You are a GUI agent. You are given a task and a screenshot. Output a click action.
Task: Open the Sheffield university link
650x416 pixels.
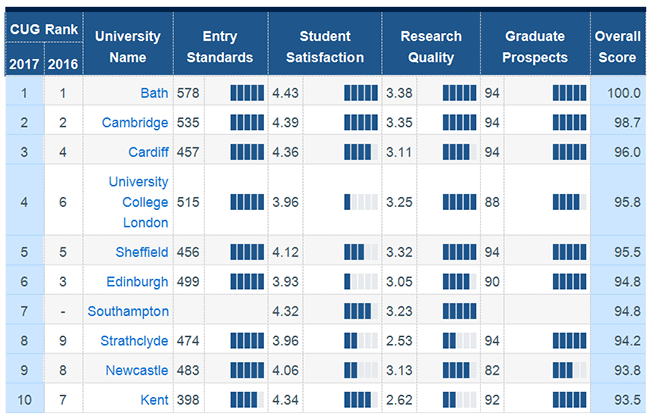click(142, 252)
